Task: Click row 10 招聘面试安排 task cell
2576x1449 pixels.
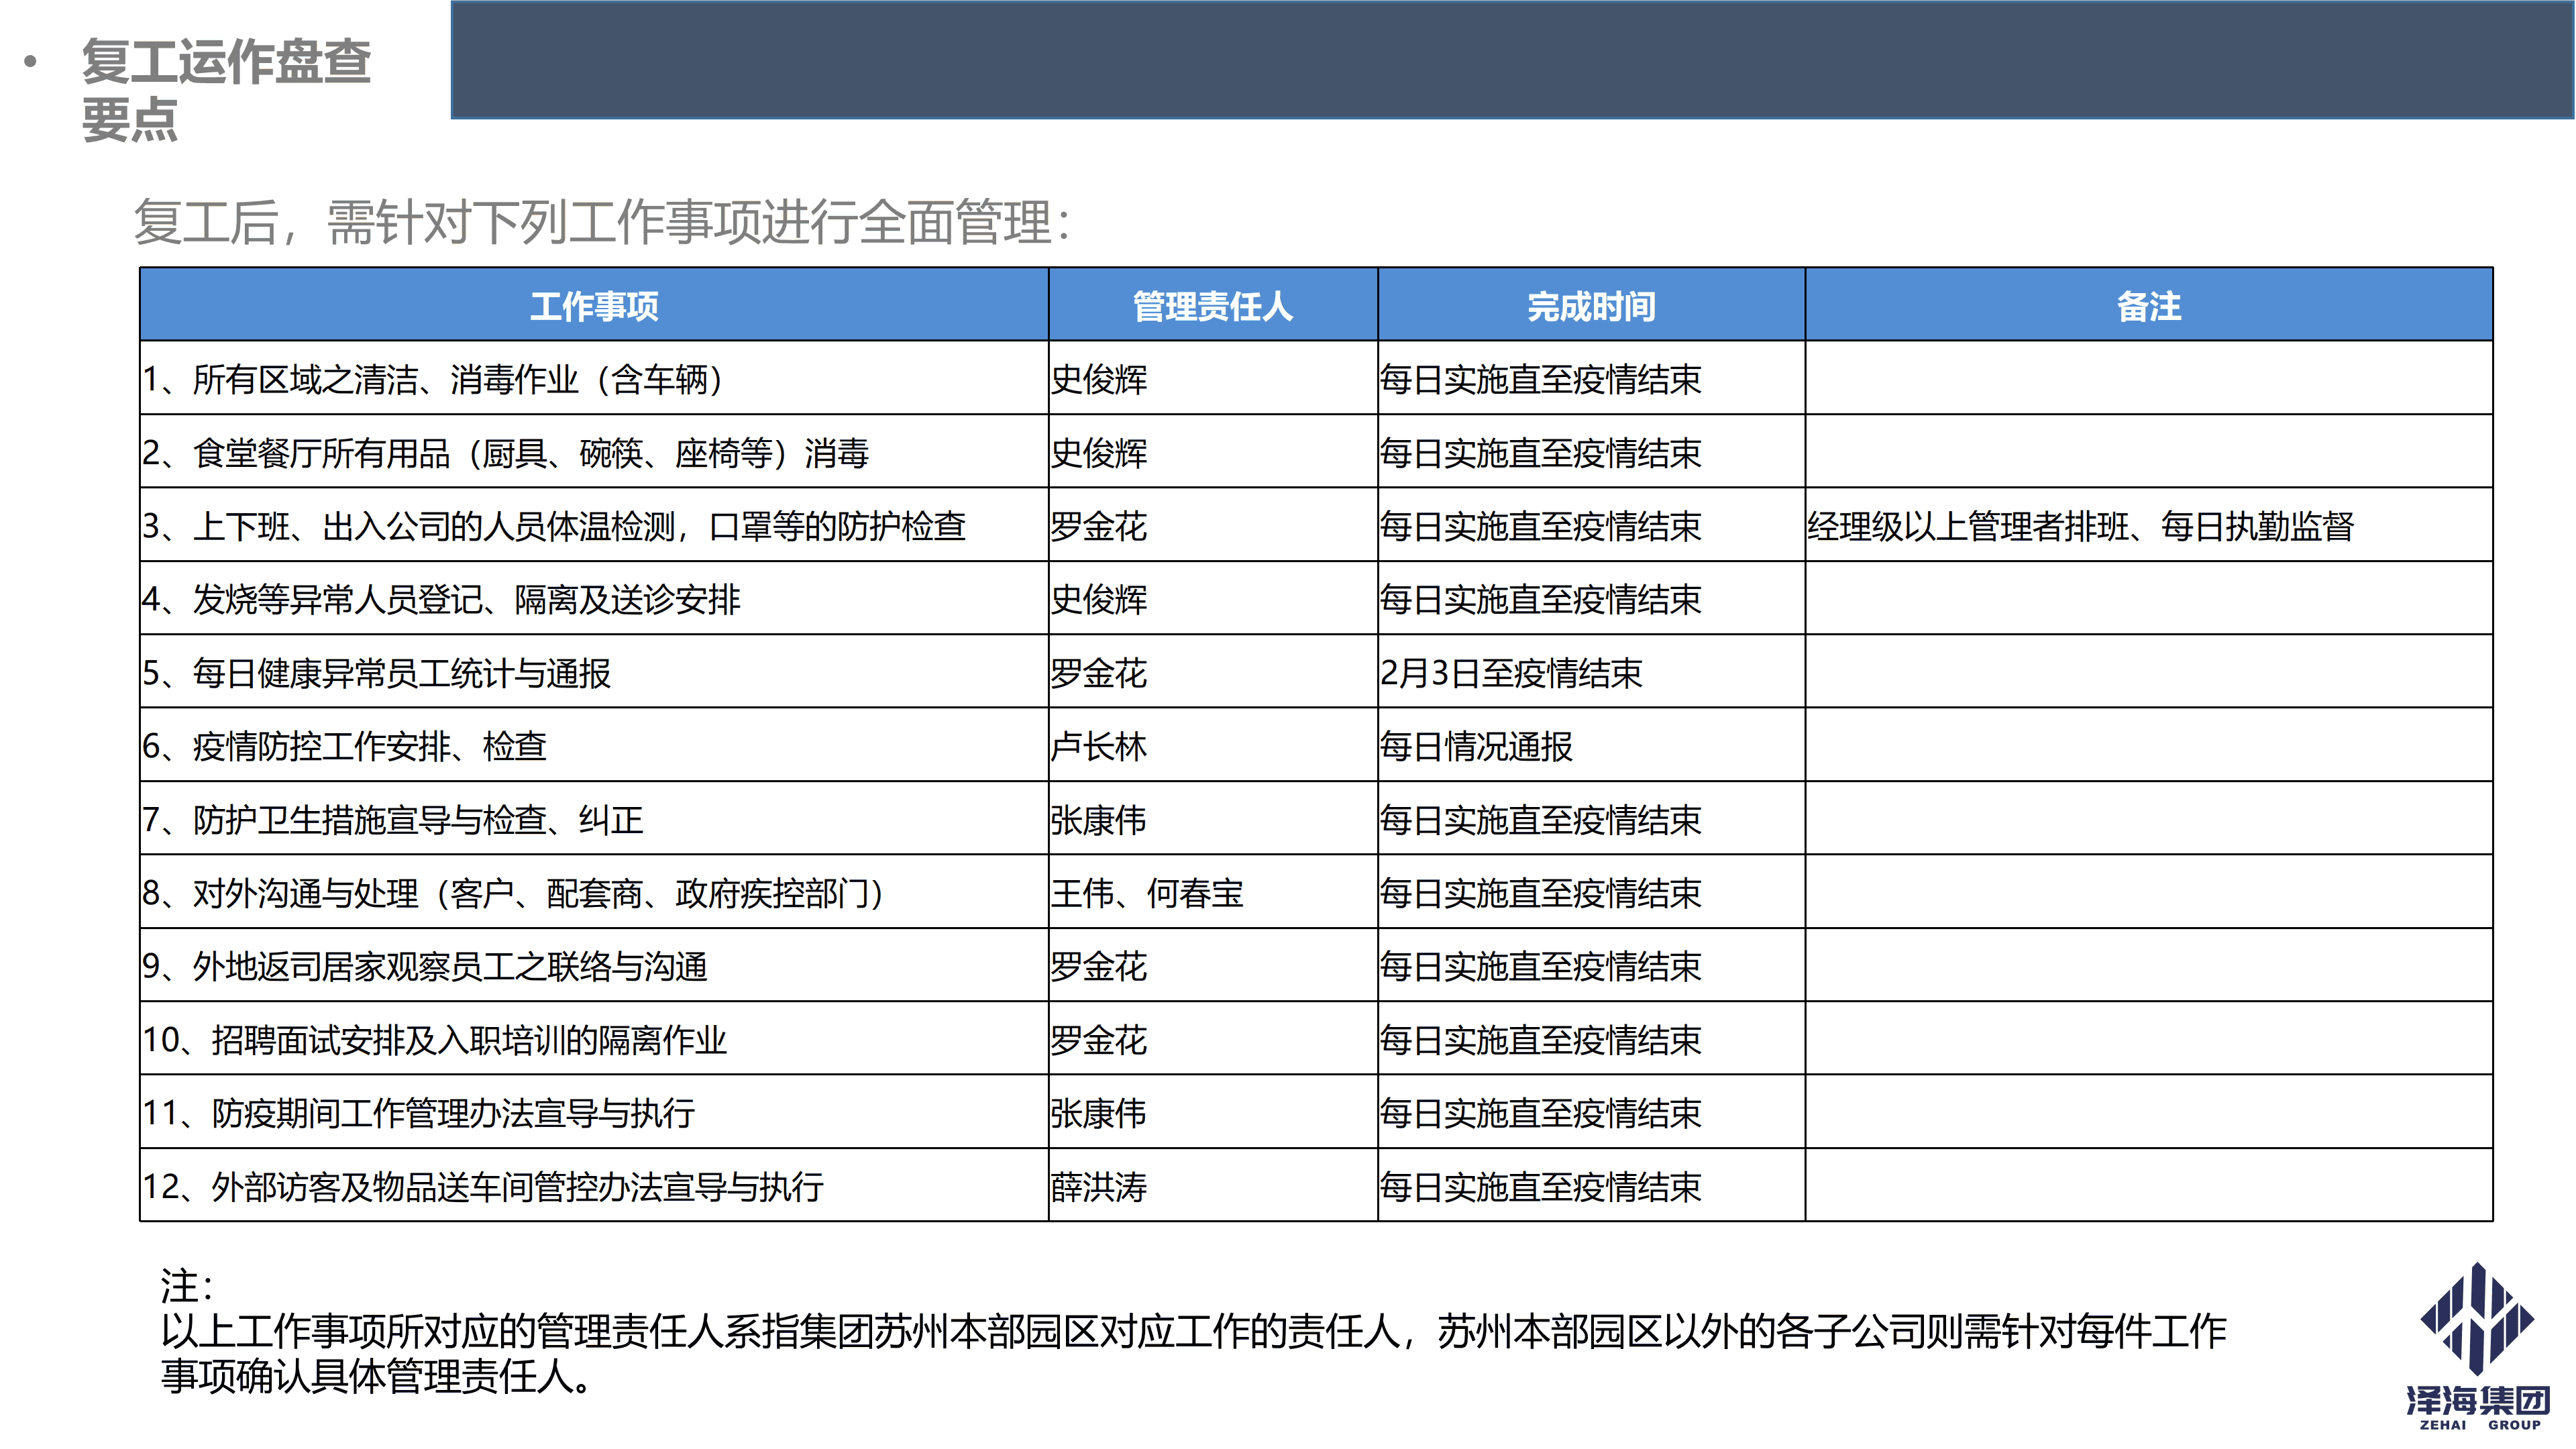Action: 434,1040
